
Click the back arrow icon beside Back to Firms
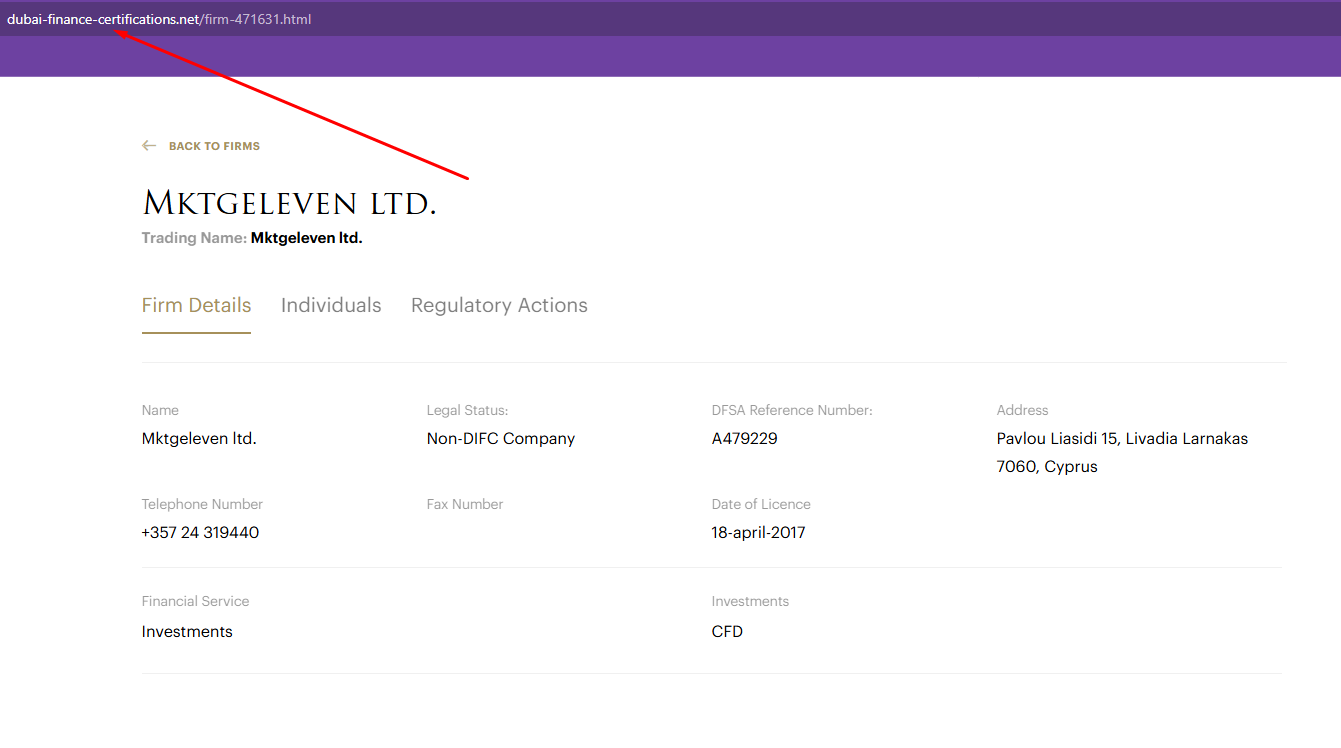tap(149, 146)
